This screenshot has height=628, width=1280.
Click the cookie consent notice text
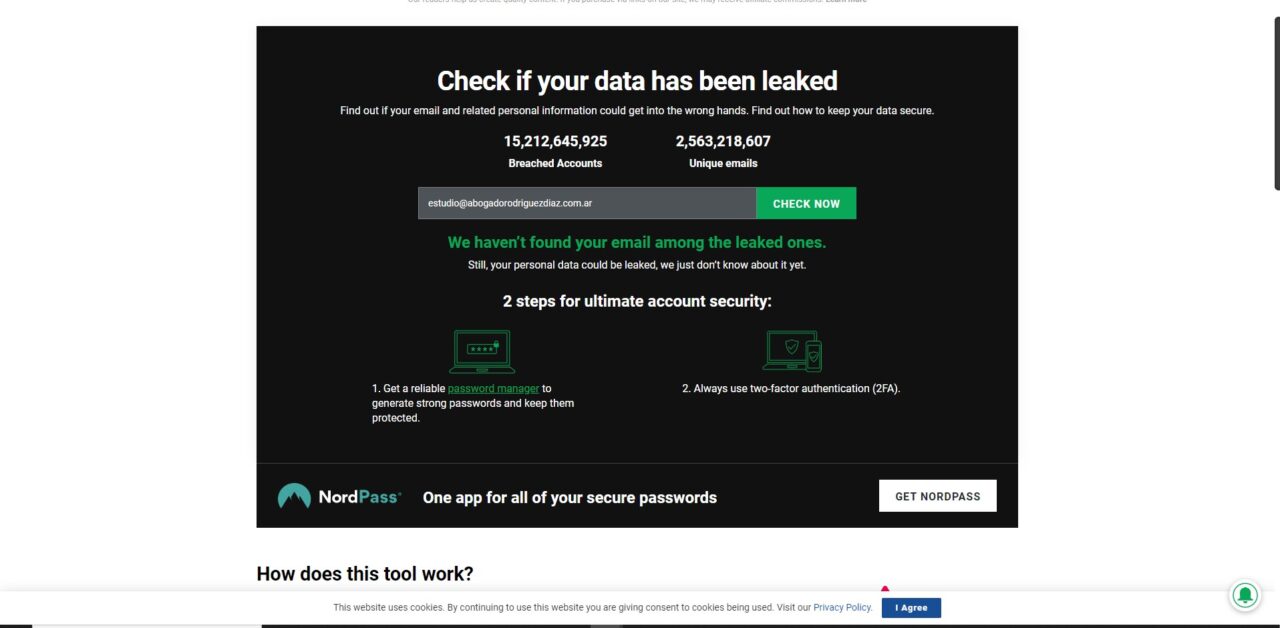point(571,608)
